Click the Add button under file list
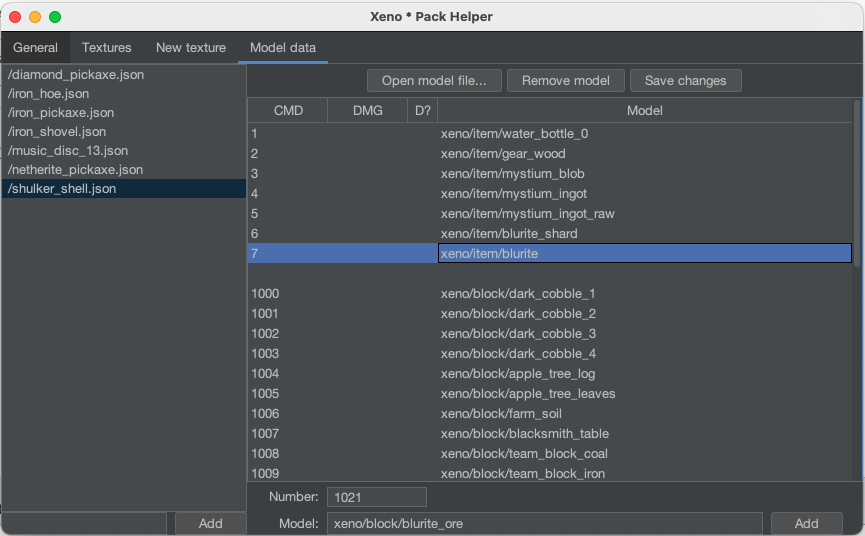This screenshot has height=536, width=865. pyautogui.click(x=210, y=523)
